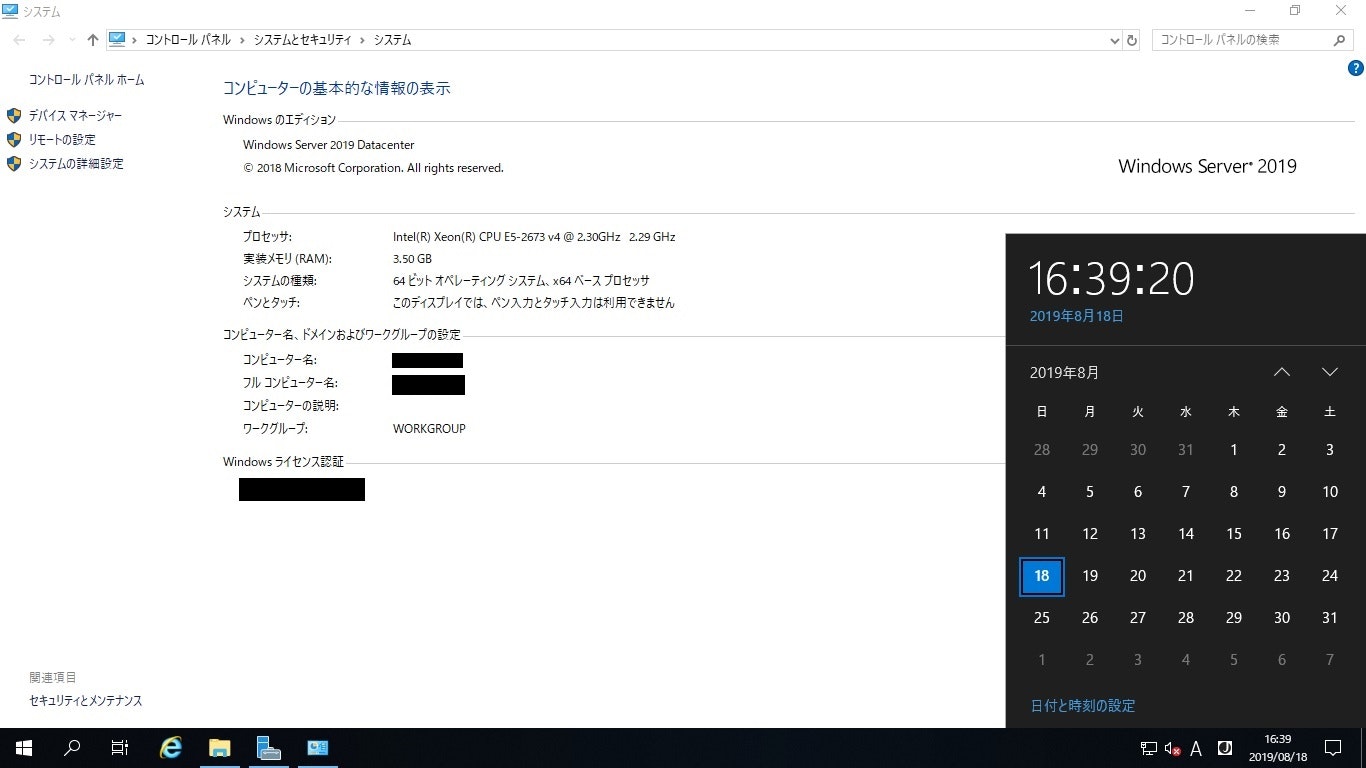Select August 6 in calendar
Screen dimensions: 1366x768
coord(1138,492)
